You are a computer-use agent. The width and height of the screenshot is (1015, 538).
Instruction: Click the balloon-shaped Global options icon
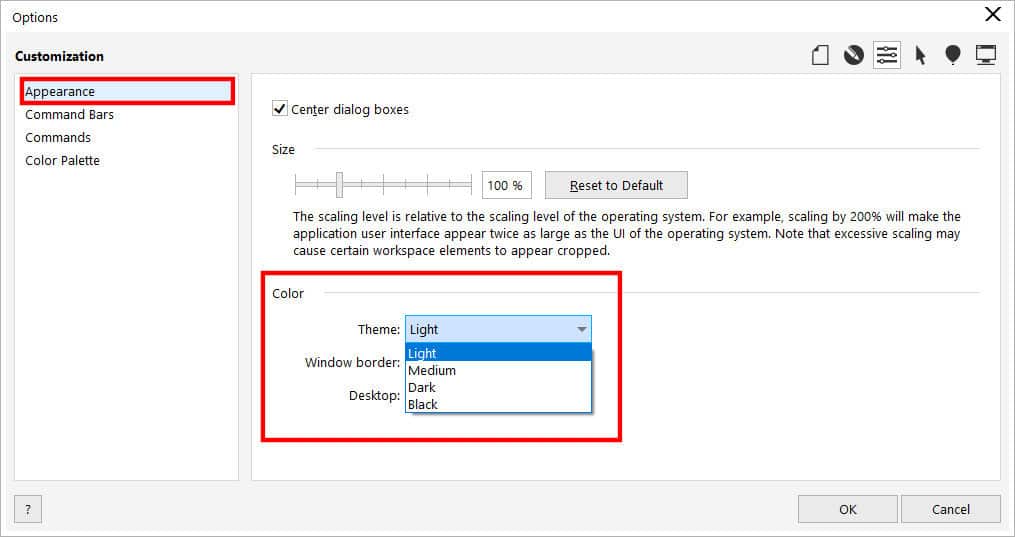click(953, 56)
